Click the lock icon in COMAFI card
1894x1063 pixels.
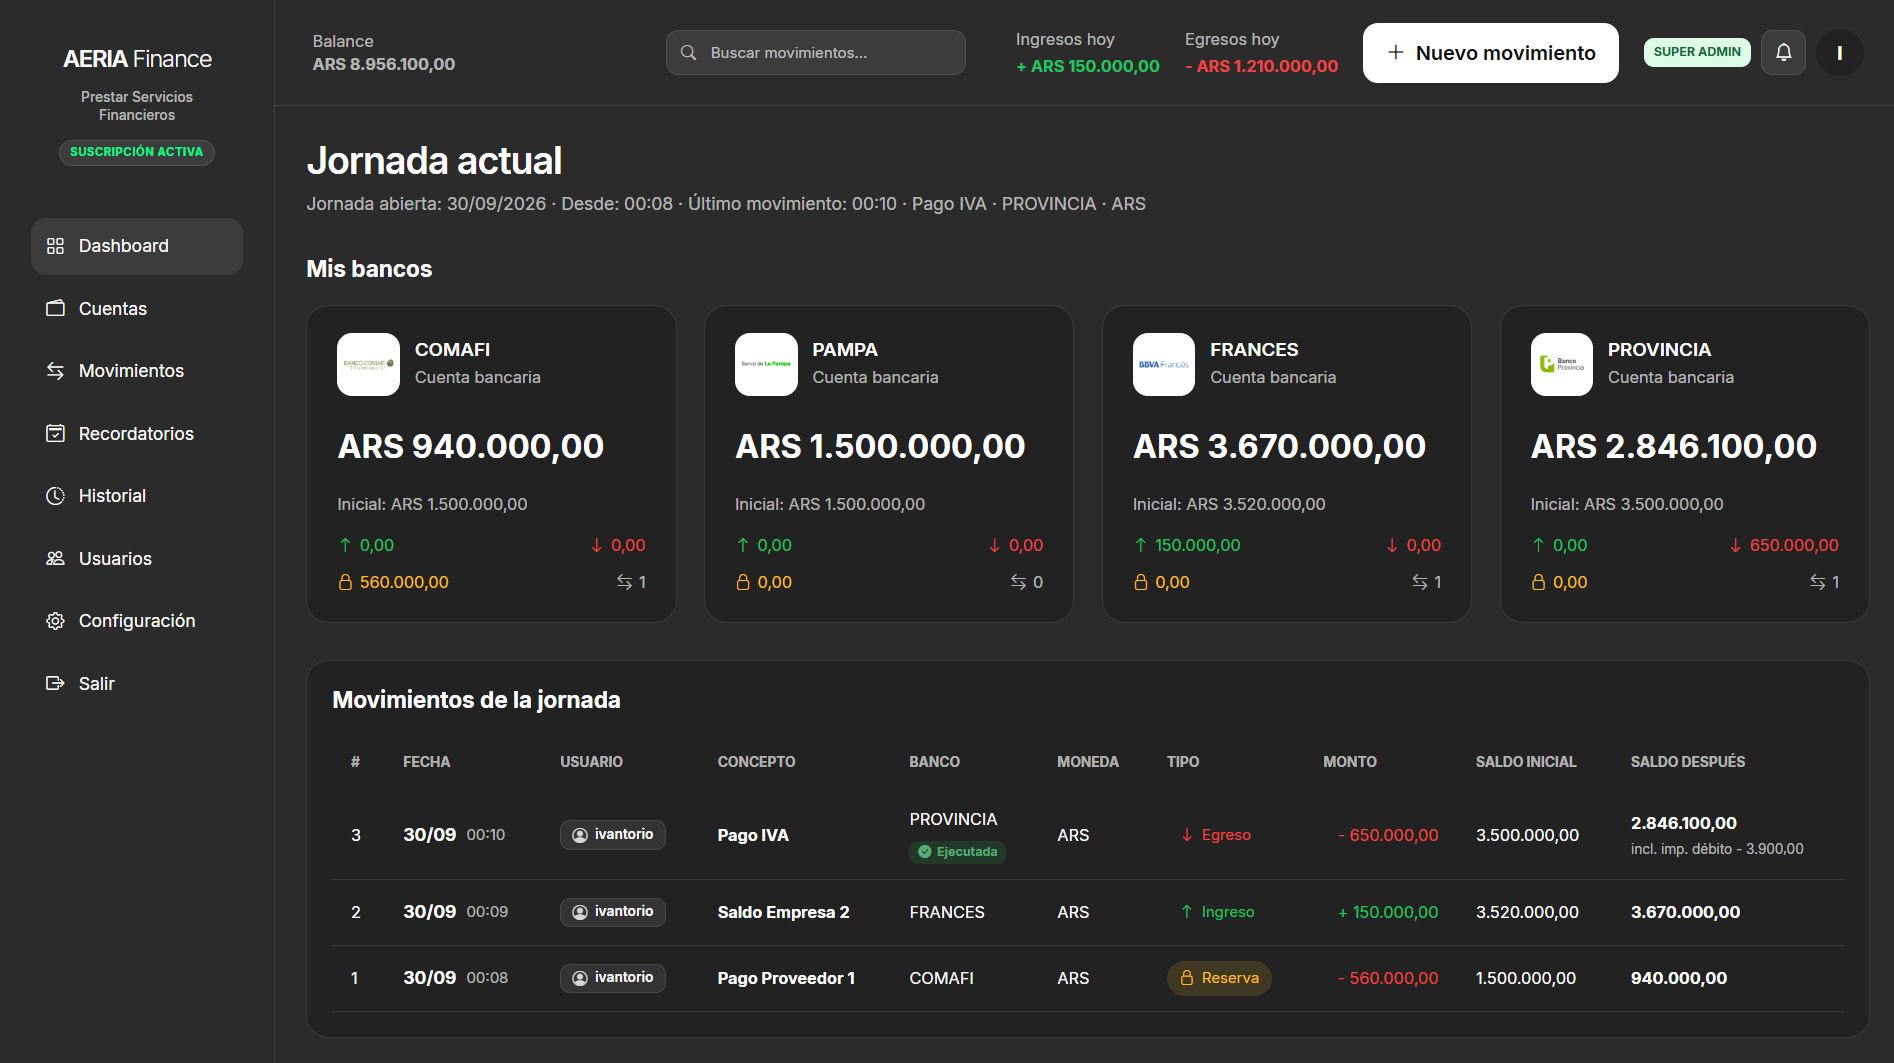coord(345,582)
